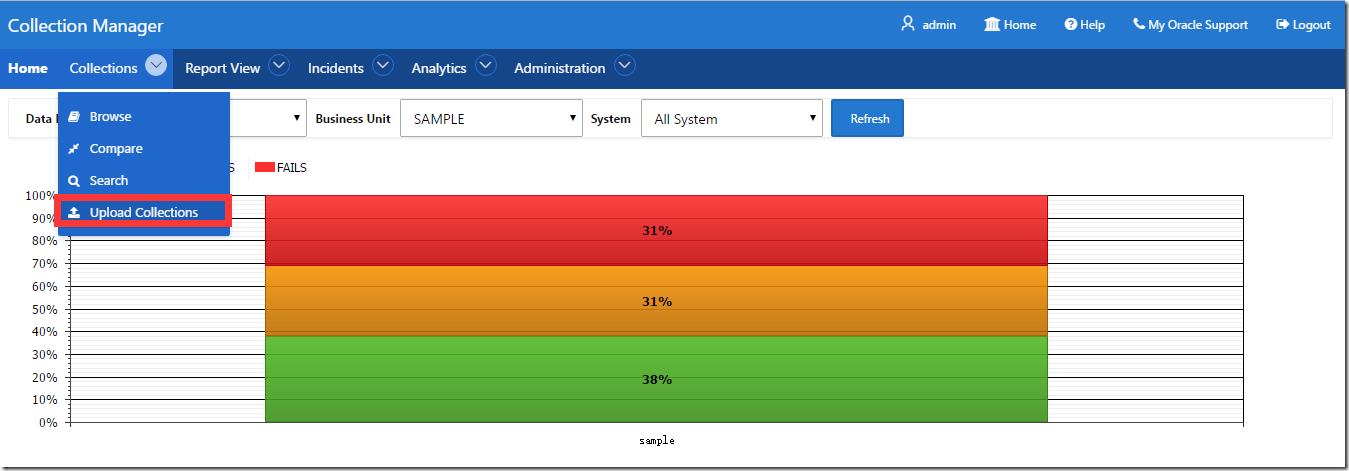Select the Home tab in the navigation bar
This screenshot has width=1349, height=471.
pyautogui.click(x=28, y=68)
